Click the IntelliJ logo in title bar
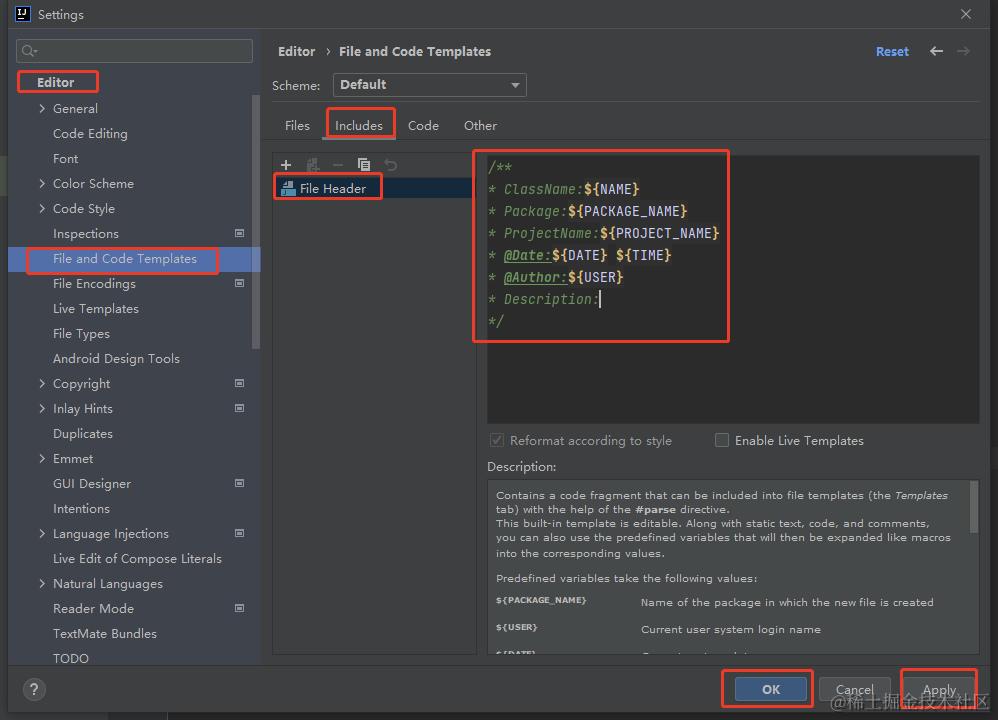 pos(22,14)
